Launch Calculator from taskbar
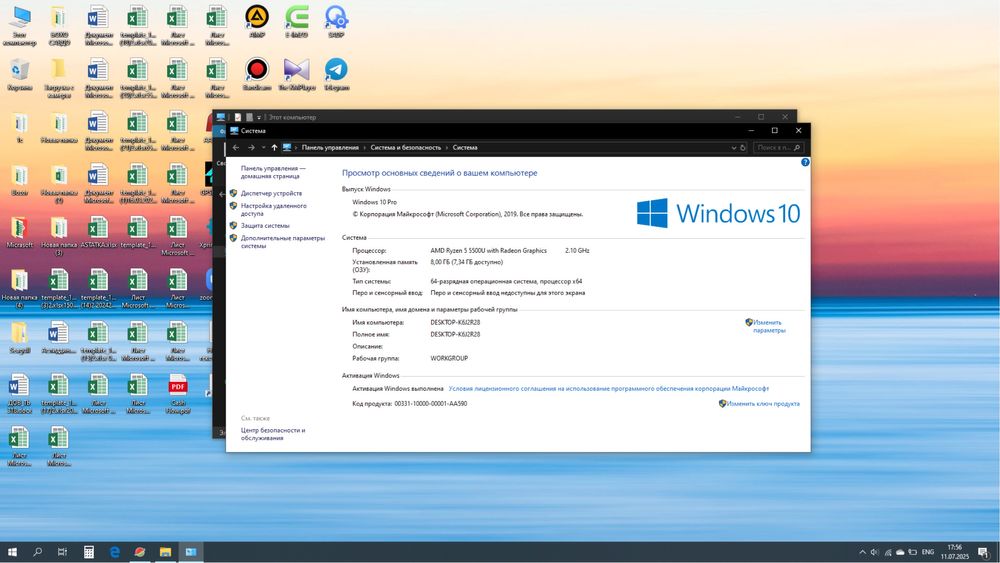The width and height of the screenshot is (1000, 563). 89,552
